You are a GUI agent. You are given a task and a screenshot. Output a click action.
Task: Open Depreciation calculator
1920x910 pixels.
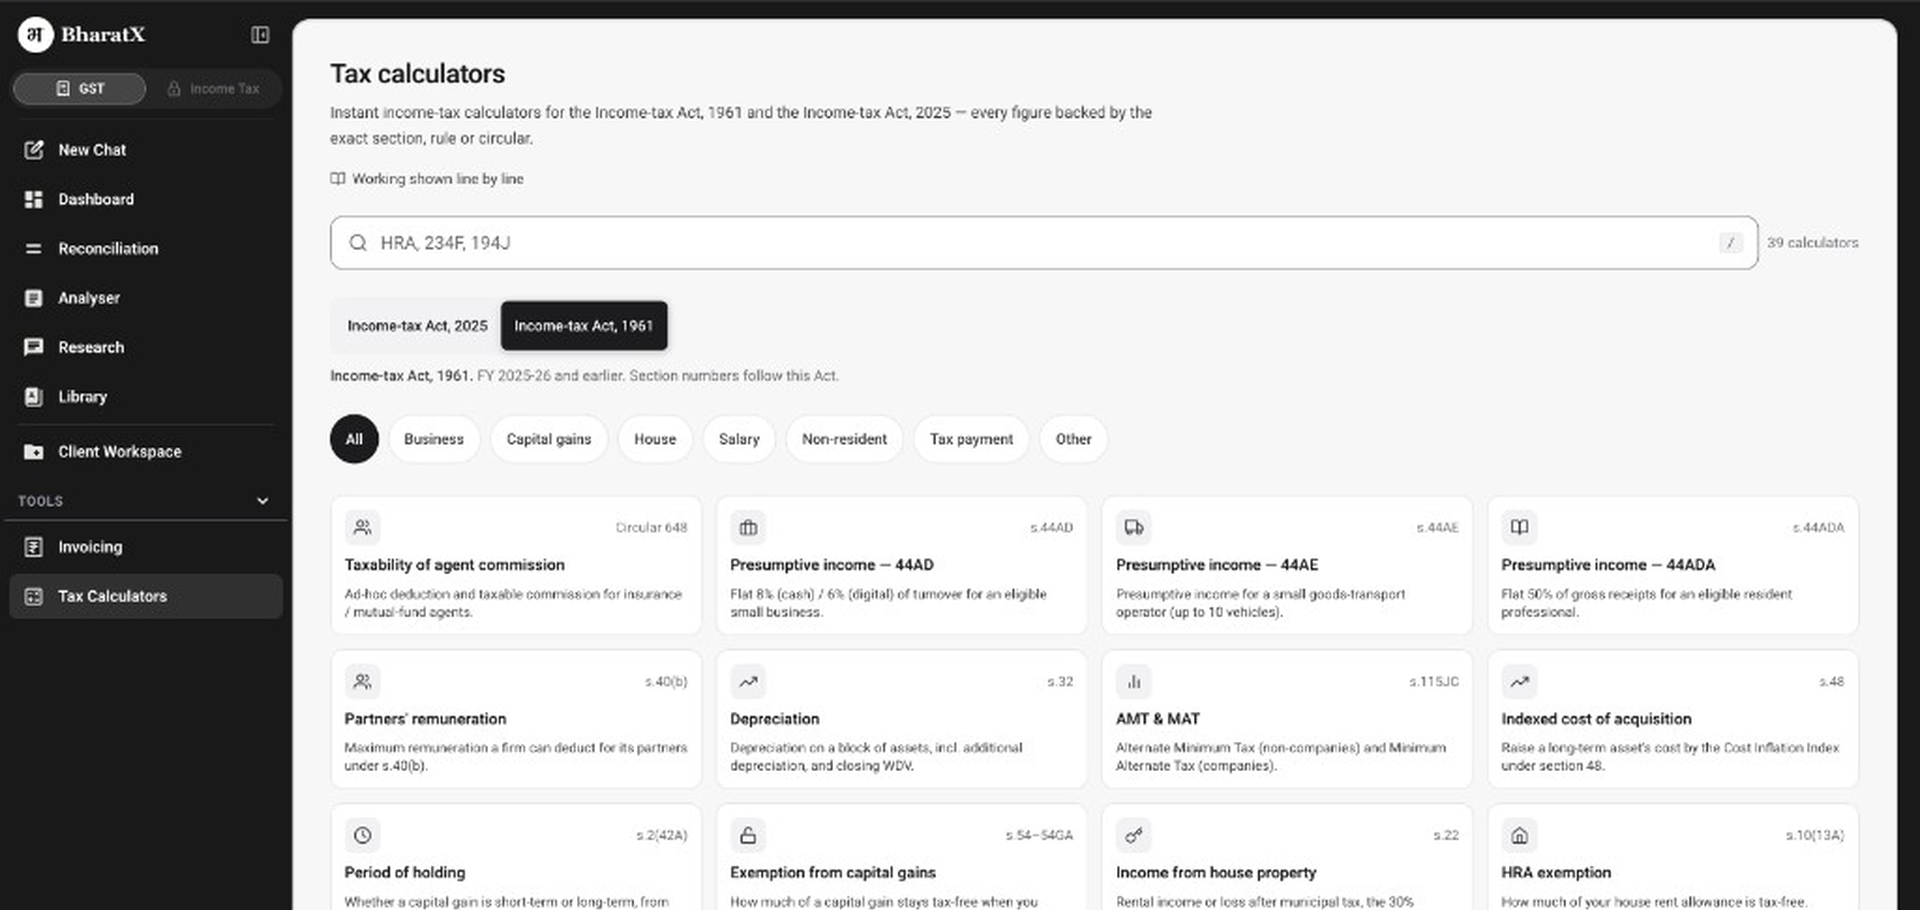pos(901,719)
